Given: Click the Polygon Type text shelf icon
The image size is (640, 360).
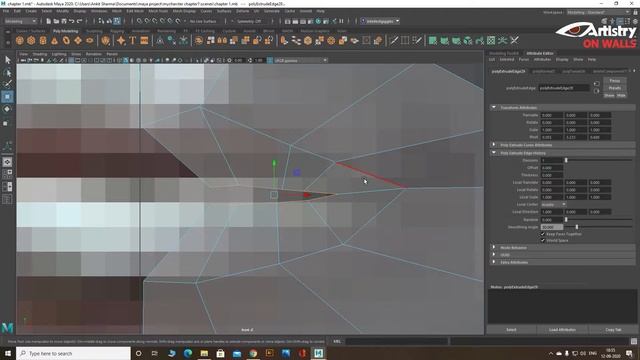Looking at the screenshot, I should pos(133,40).
